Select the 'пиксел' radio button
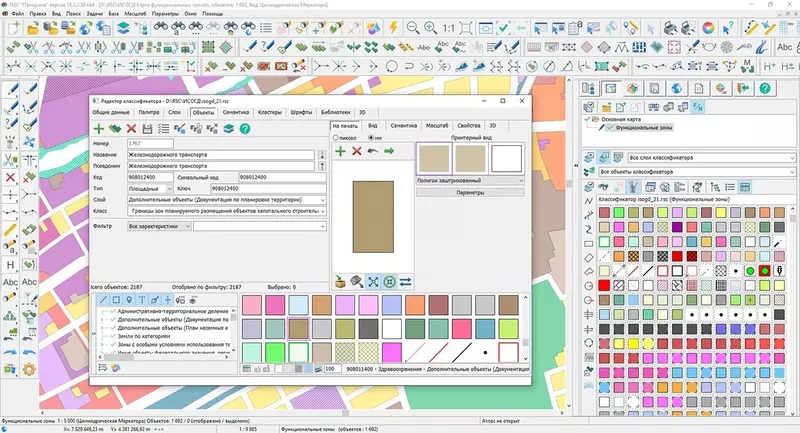Viewport: 800px width, 433px height. 336,137
